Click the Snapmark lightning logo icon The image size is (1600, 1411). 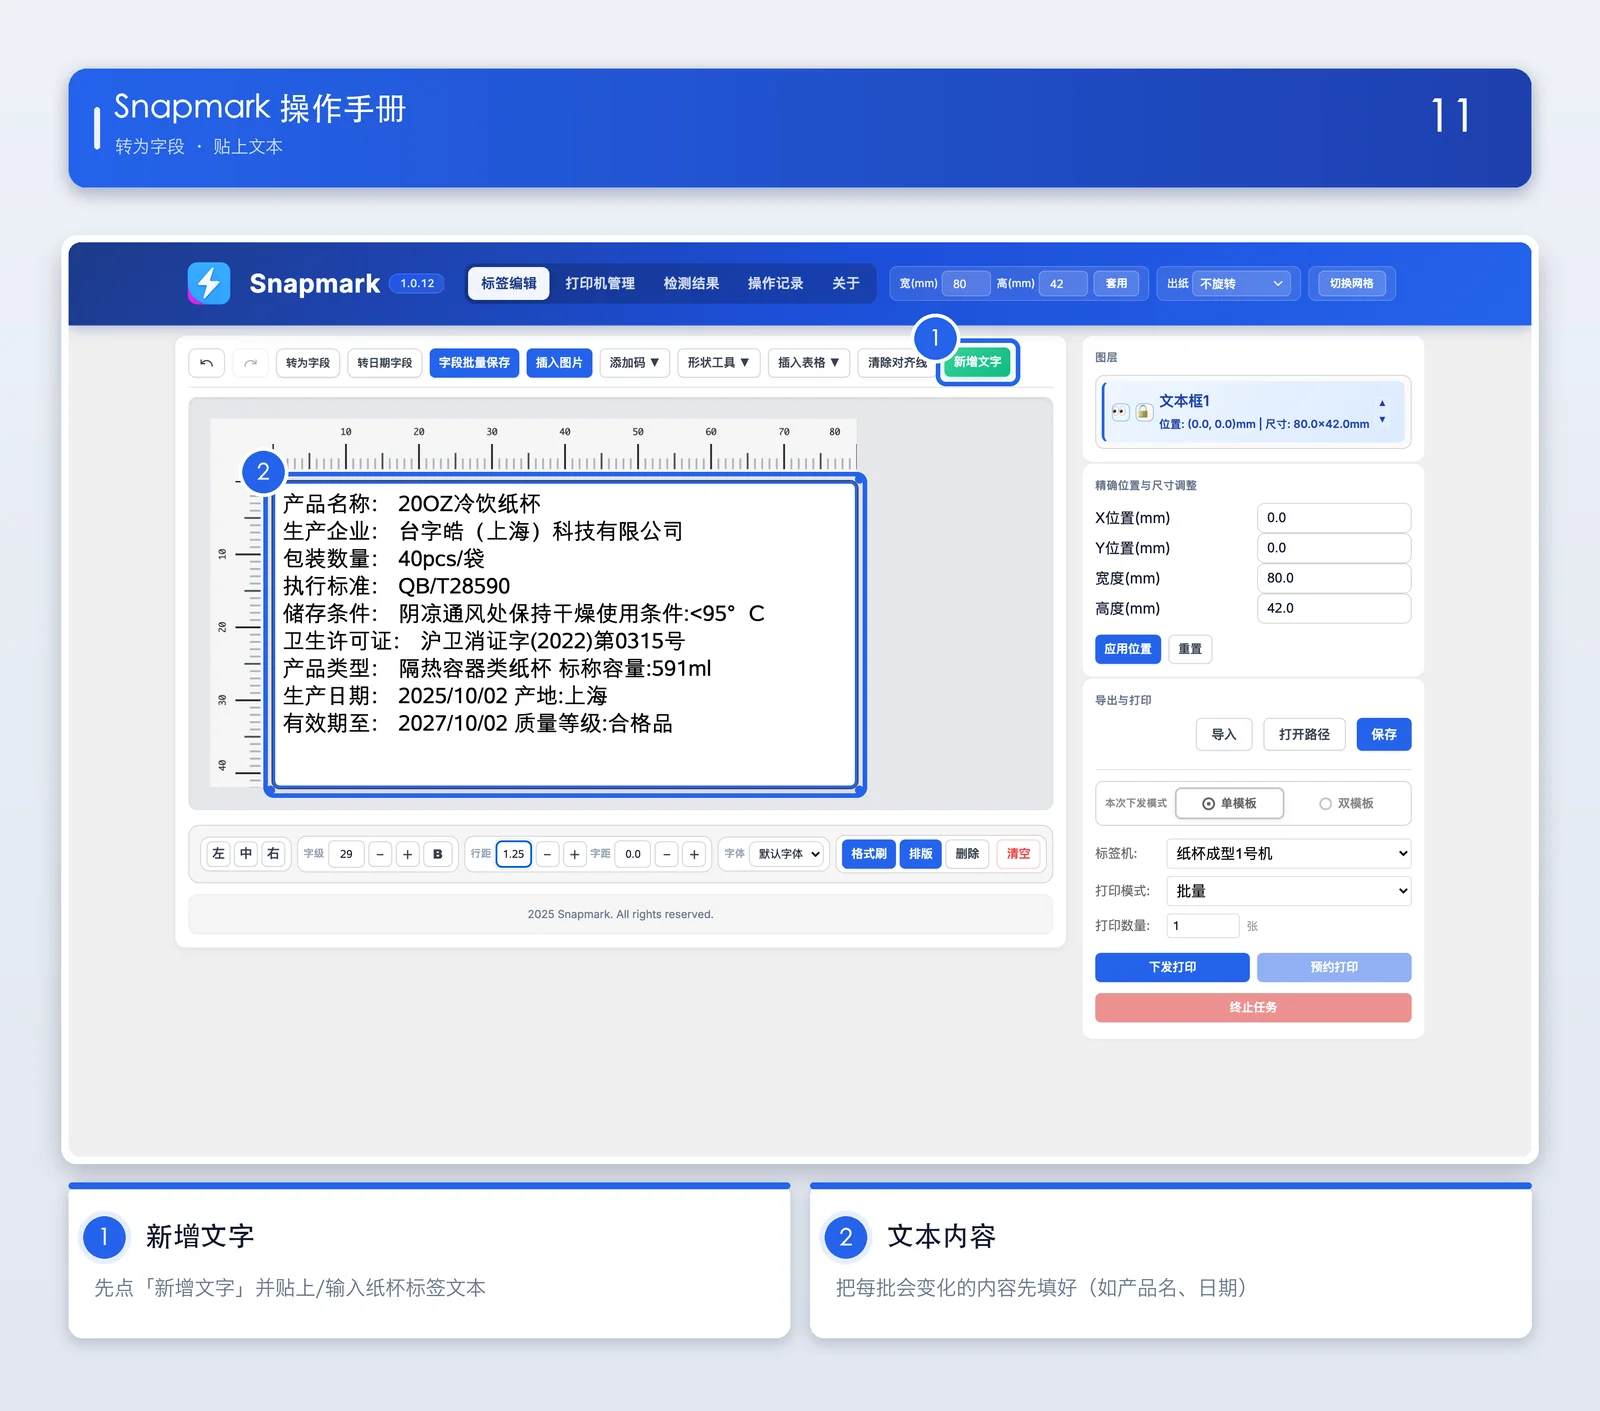209,283
